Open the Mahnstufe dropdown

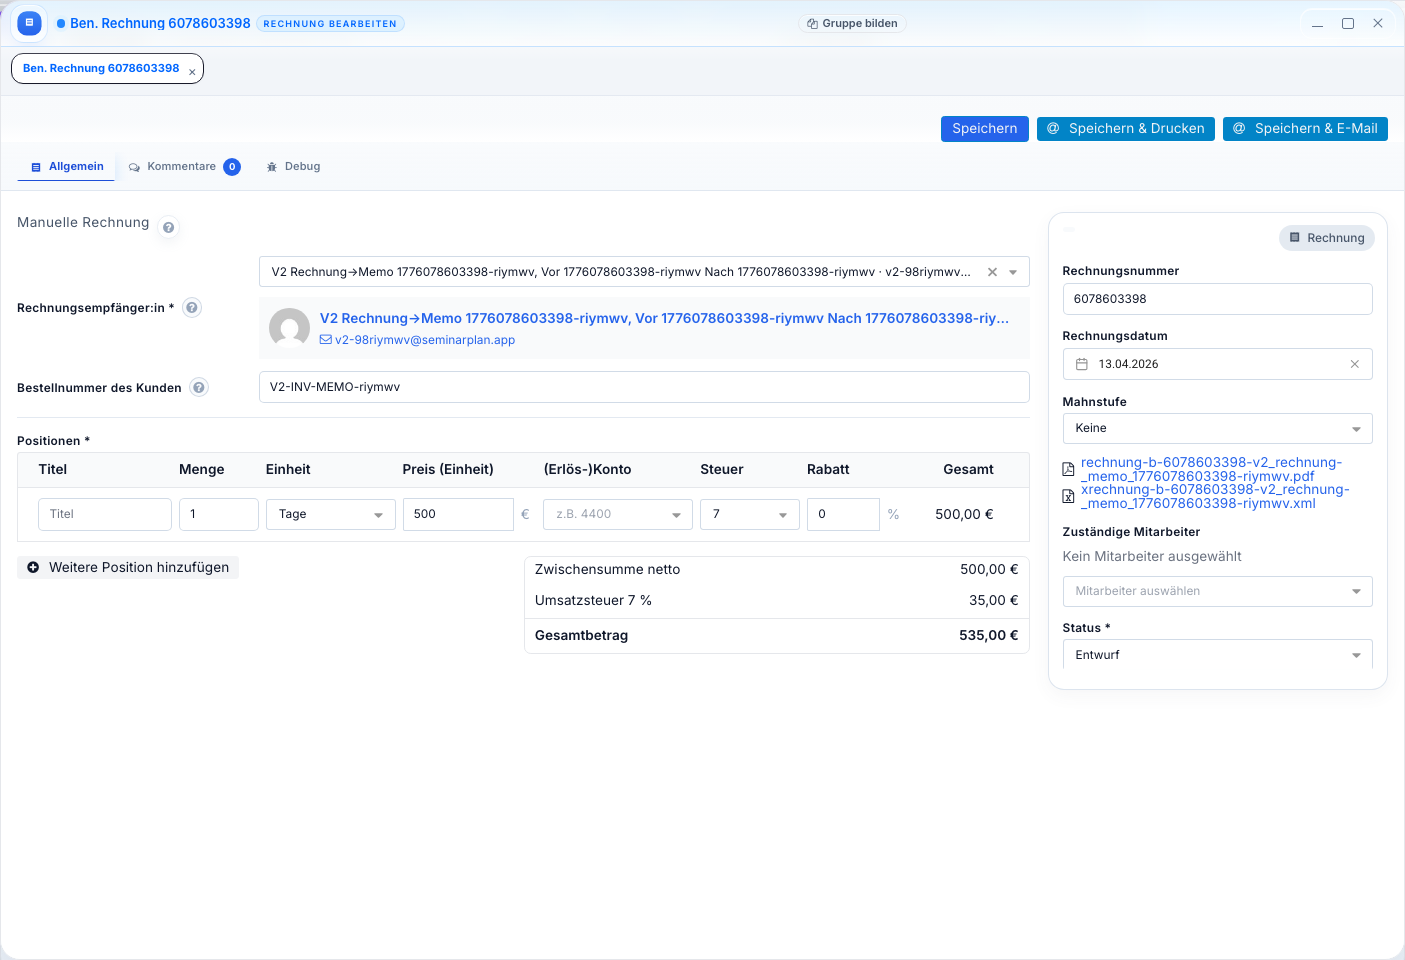tap(1216, 428)
